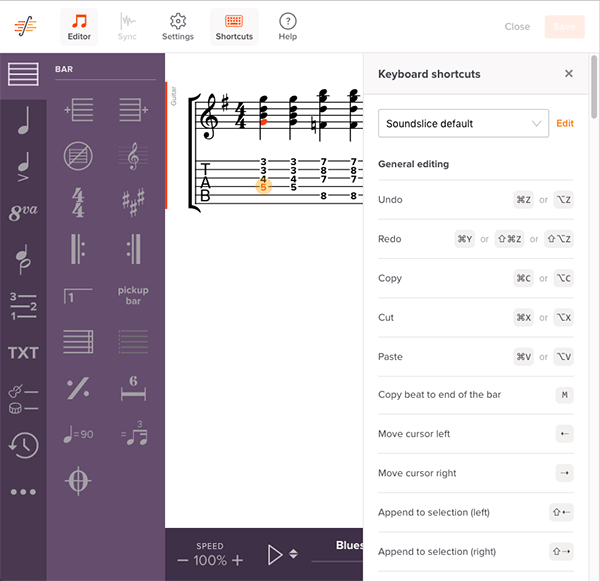The image size is (600, 581).
Task: Open the Help tab
Action: (287, 27)
